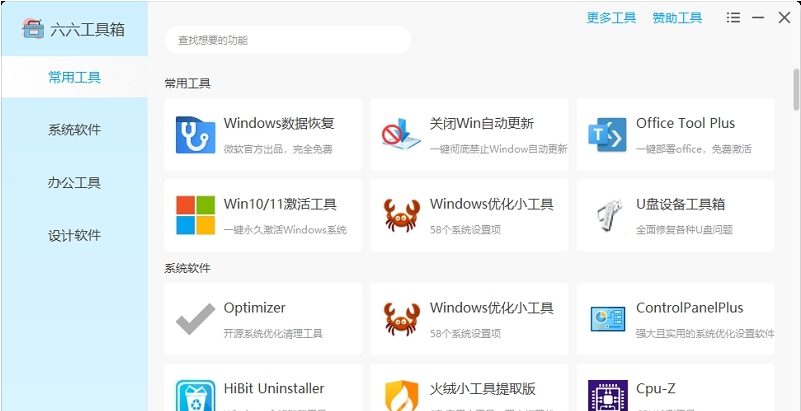The height and width of the screenshot is (411, 801).
Task: Open the ControlPanelPlus monitor icon
Action: tap(607, 319)
